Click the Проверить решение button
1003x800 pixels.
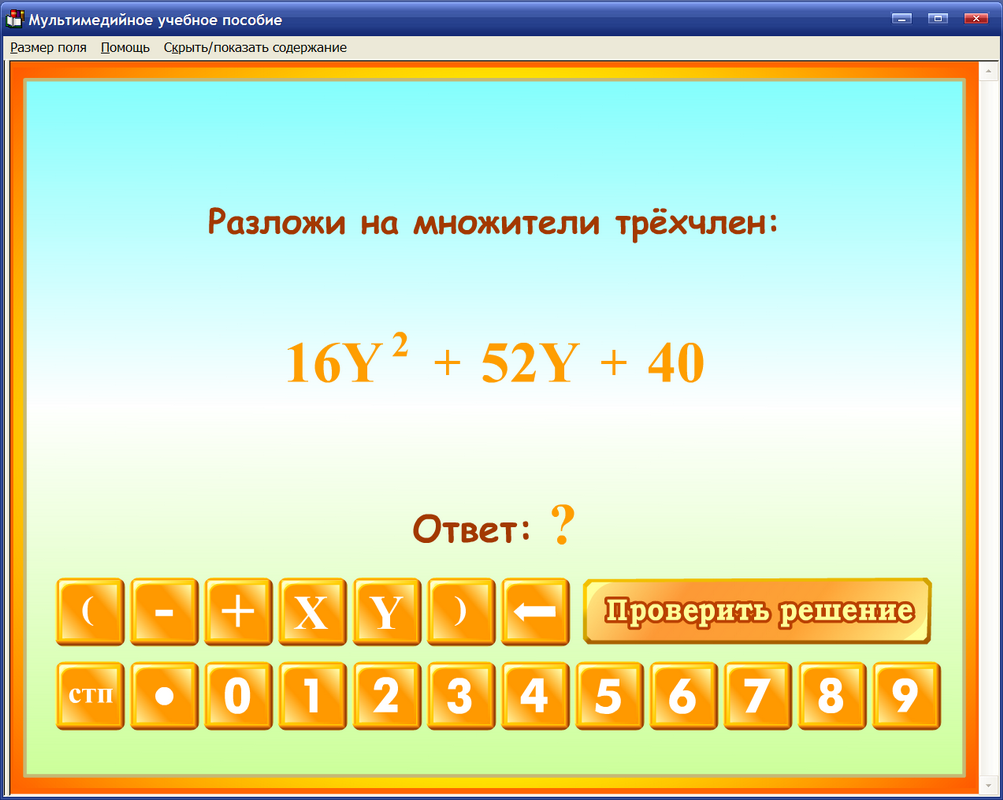[758, 611]
